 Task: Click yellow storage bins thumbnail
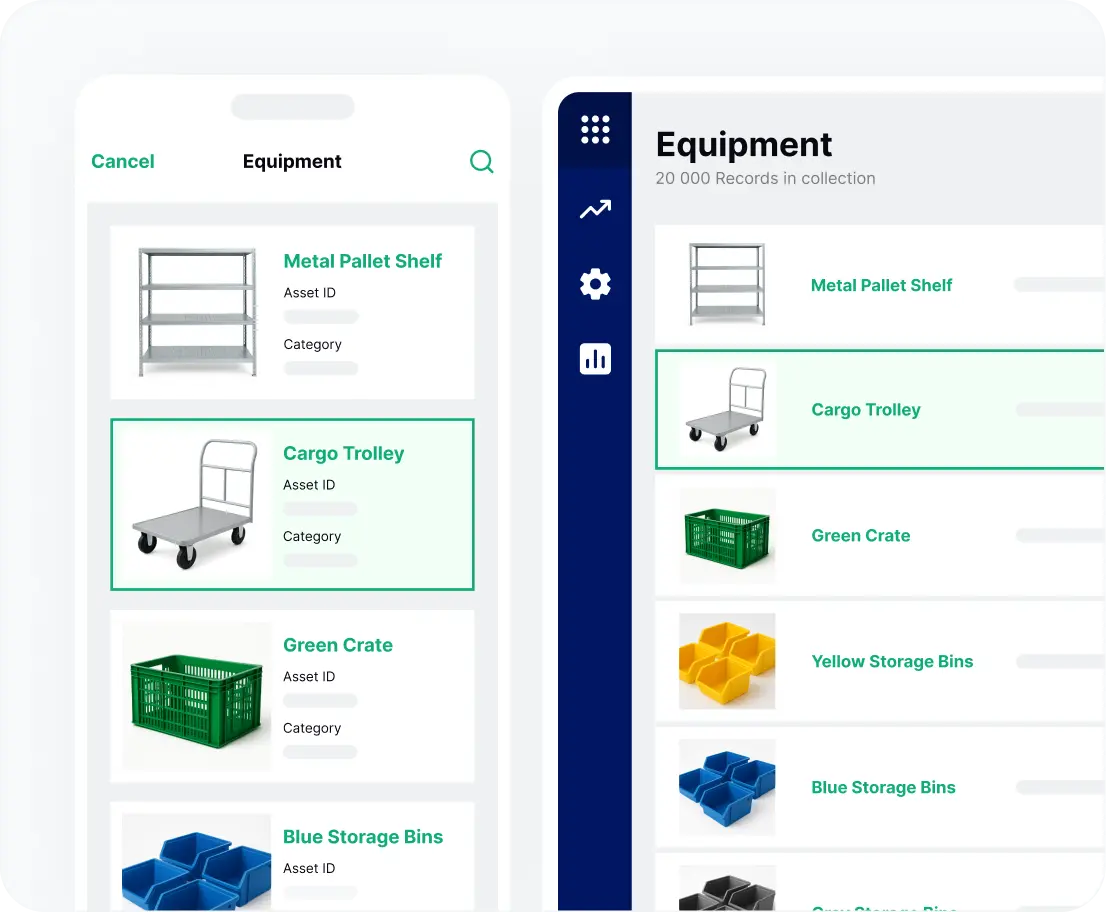pyautogui.click(x=727, y=662)
